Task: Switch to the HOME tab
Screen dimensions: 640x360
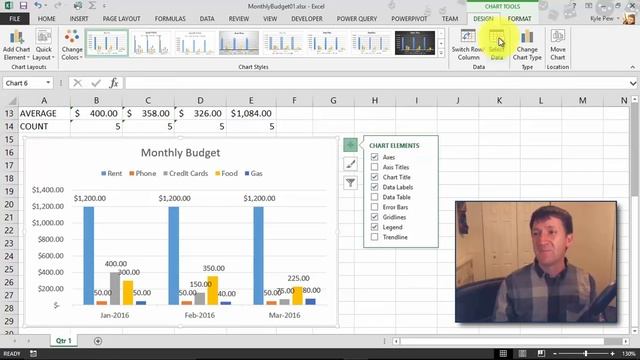Action: tap(47, 19)
